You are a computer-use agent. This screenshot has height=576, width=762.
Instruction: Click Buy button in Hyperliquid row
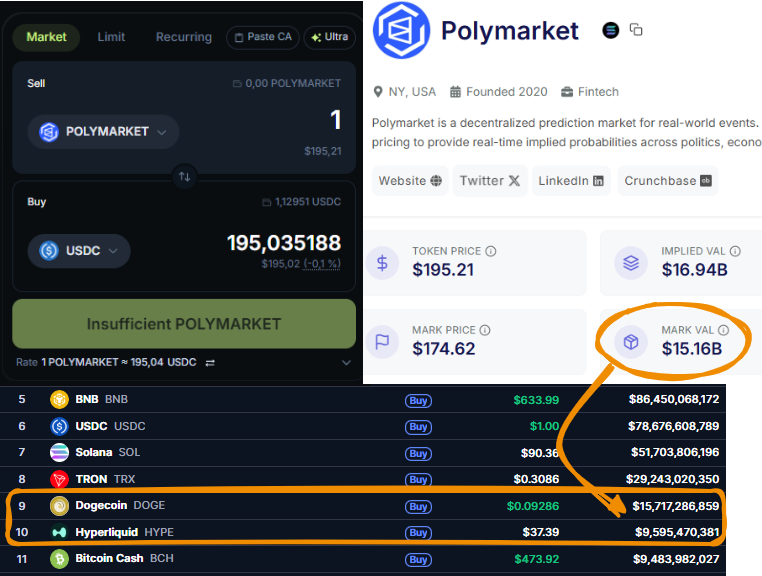click(418, 533)
